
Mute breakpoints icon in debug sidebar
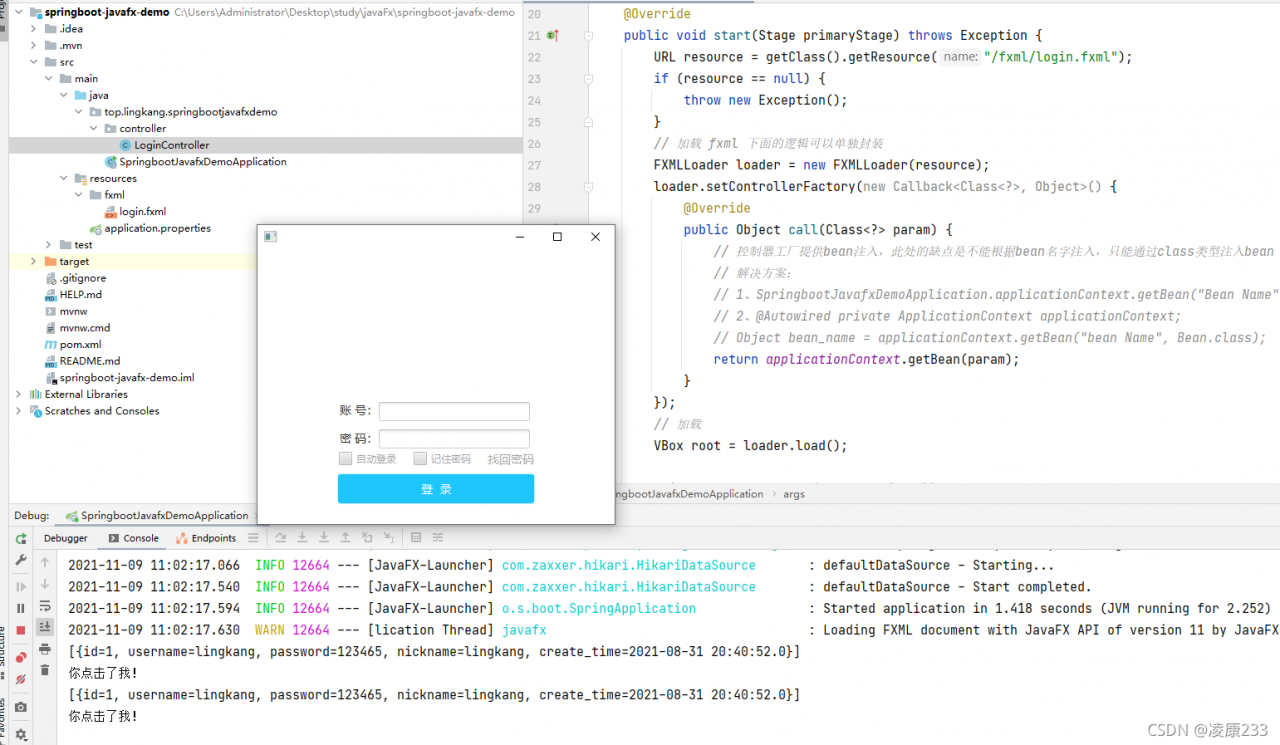[x=20, y=679]
